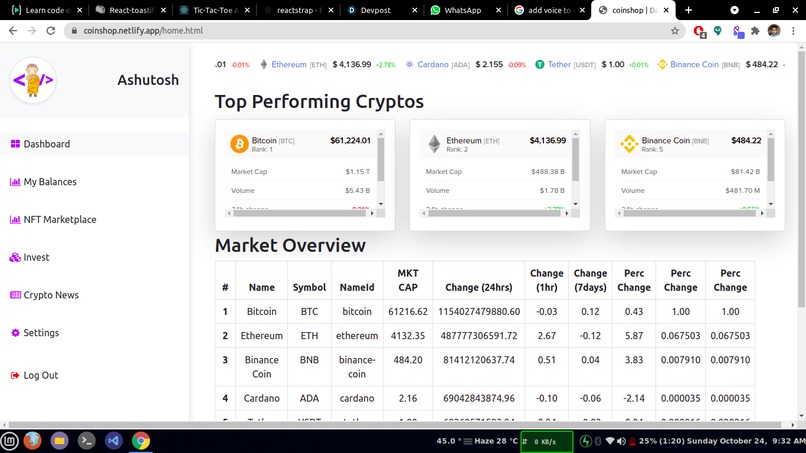This screenshot has height=453, width=806.
Task: Click the Bitcoin logo in the card
Action: [x=239, y=144]
